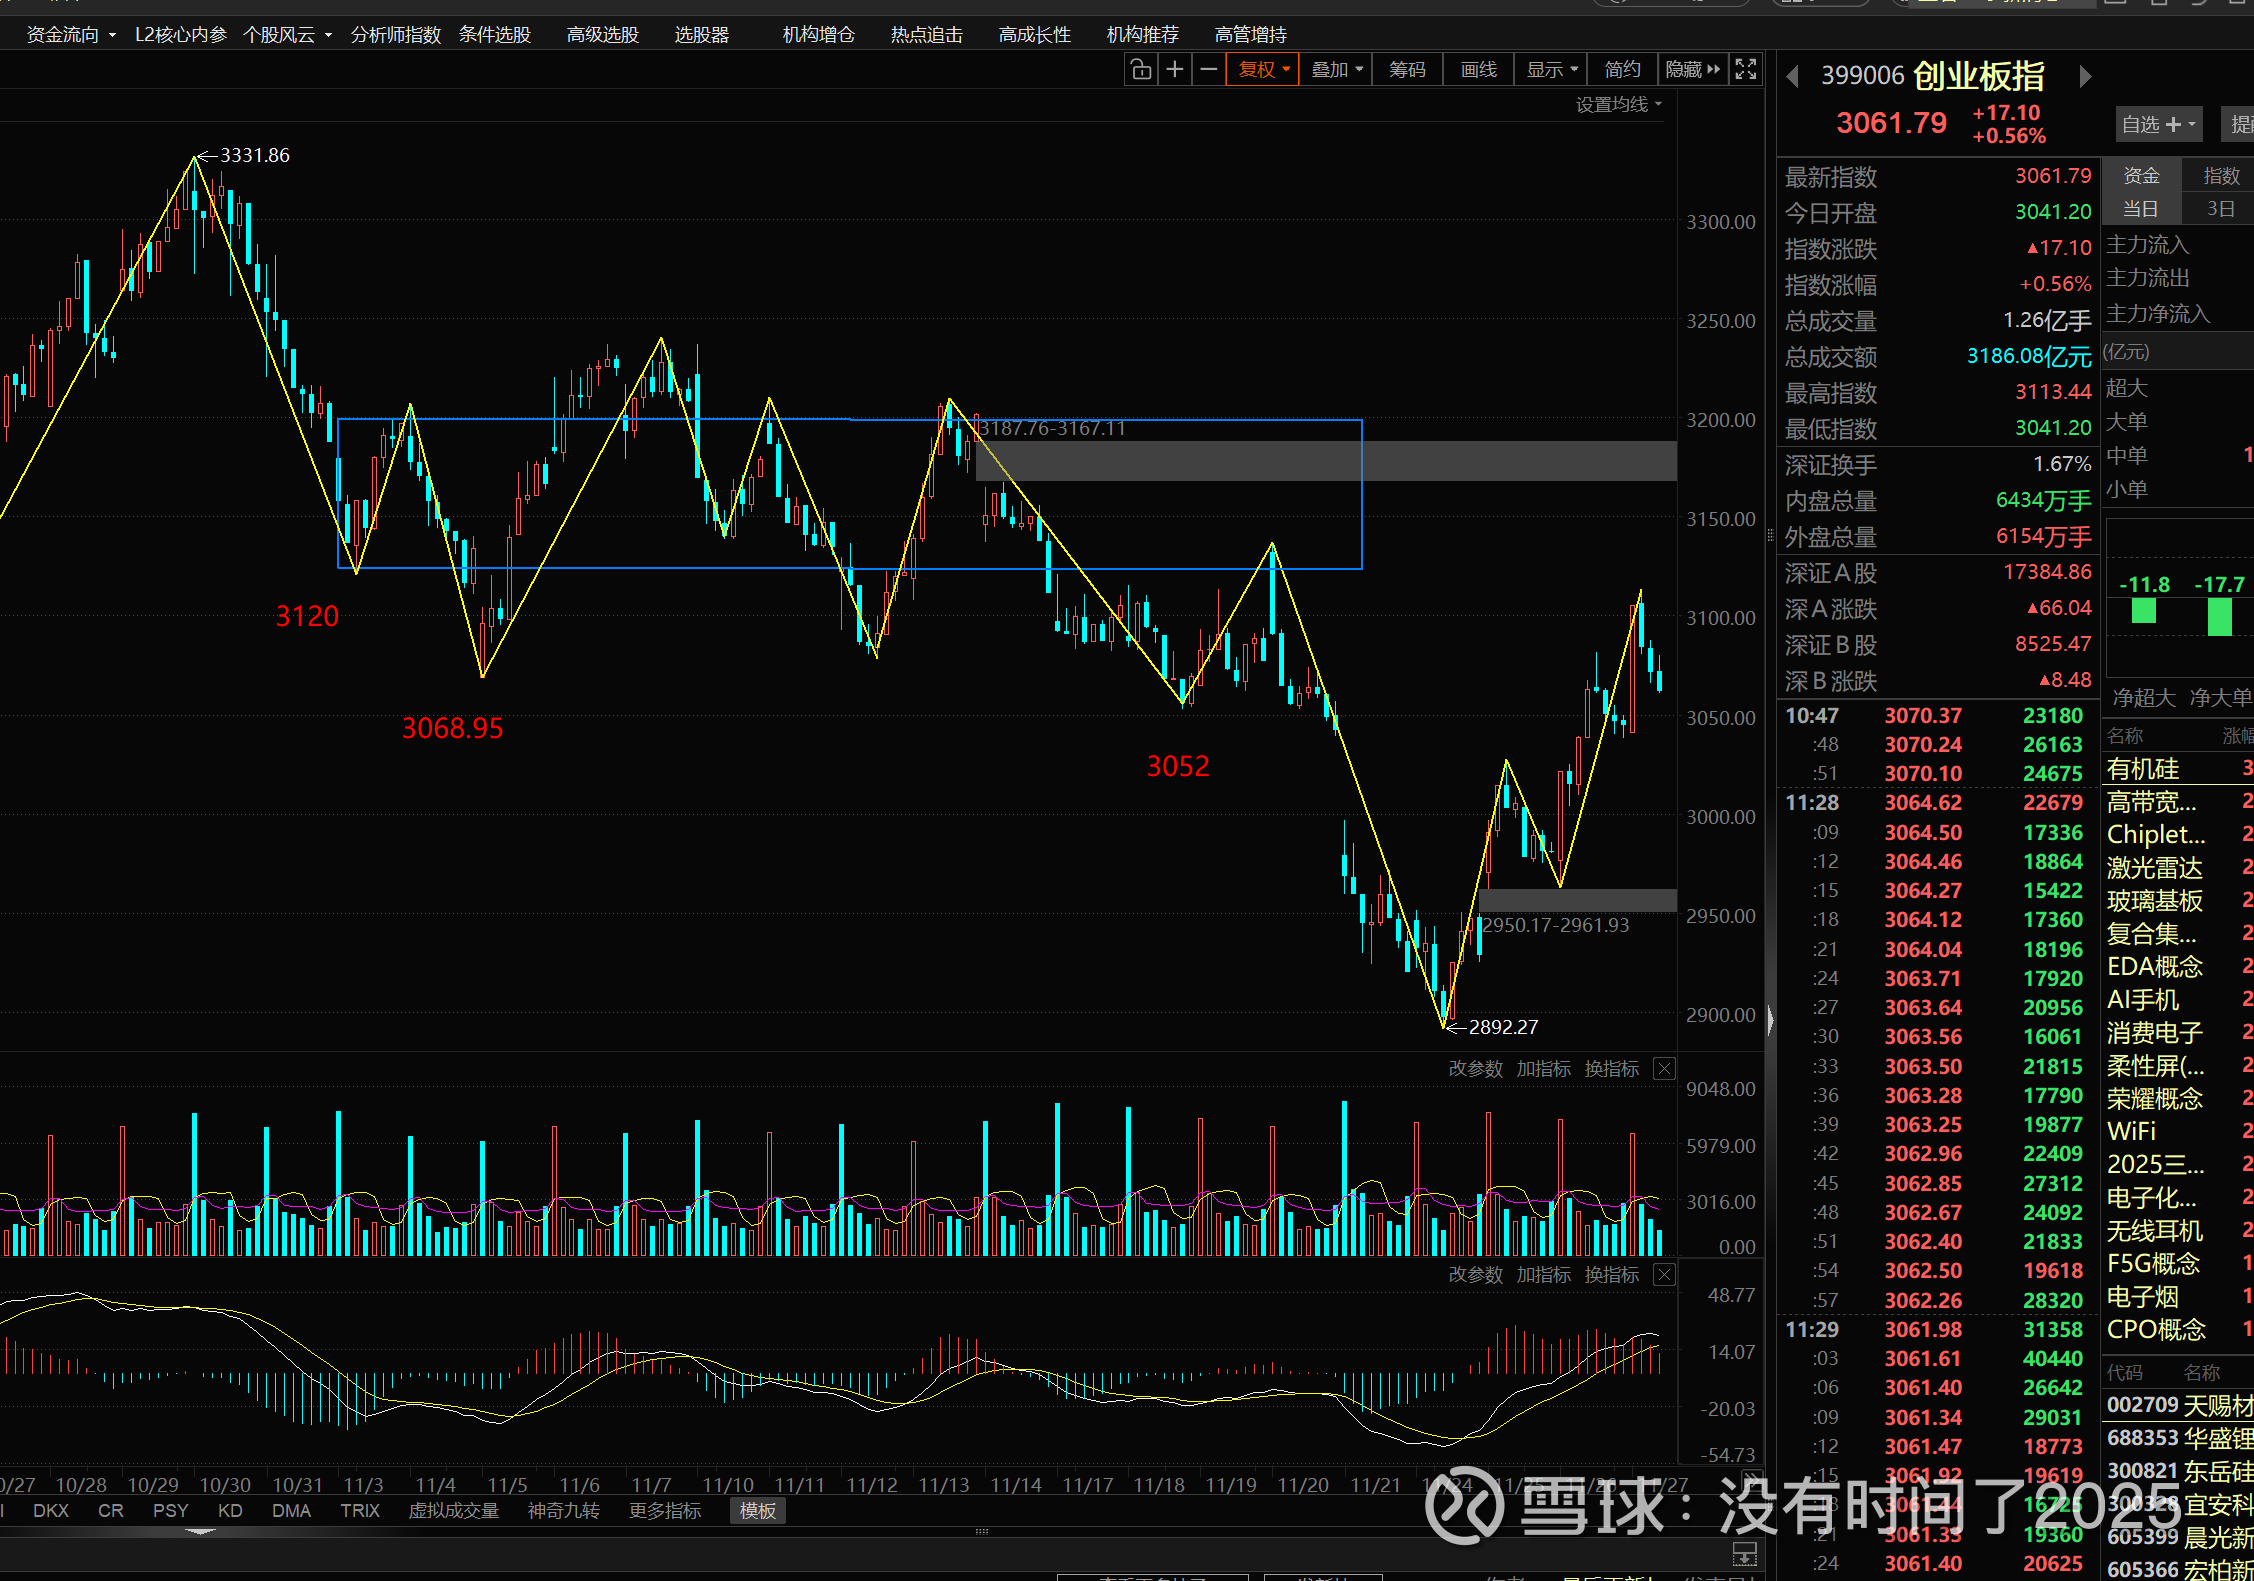Go to next index with right arrow

[x=2085, y=77]
